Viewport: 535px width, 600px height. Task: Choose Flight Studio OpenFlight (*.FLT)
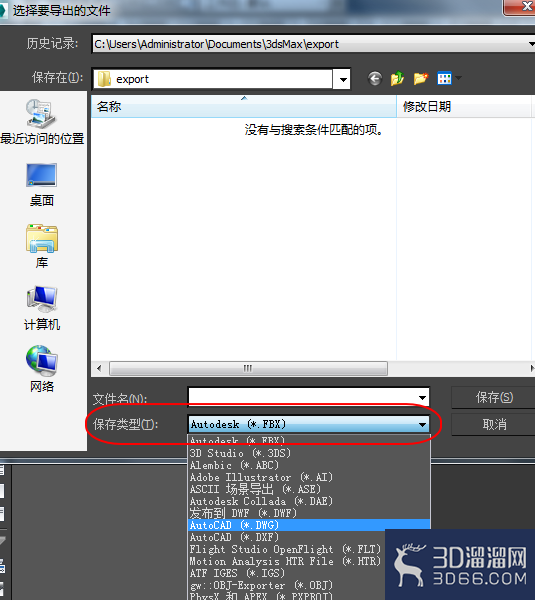tap(287, 549)
